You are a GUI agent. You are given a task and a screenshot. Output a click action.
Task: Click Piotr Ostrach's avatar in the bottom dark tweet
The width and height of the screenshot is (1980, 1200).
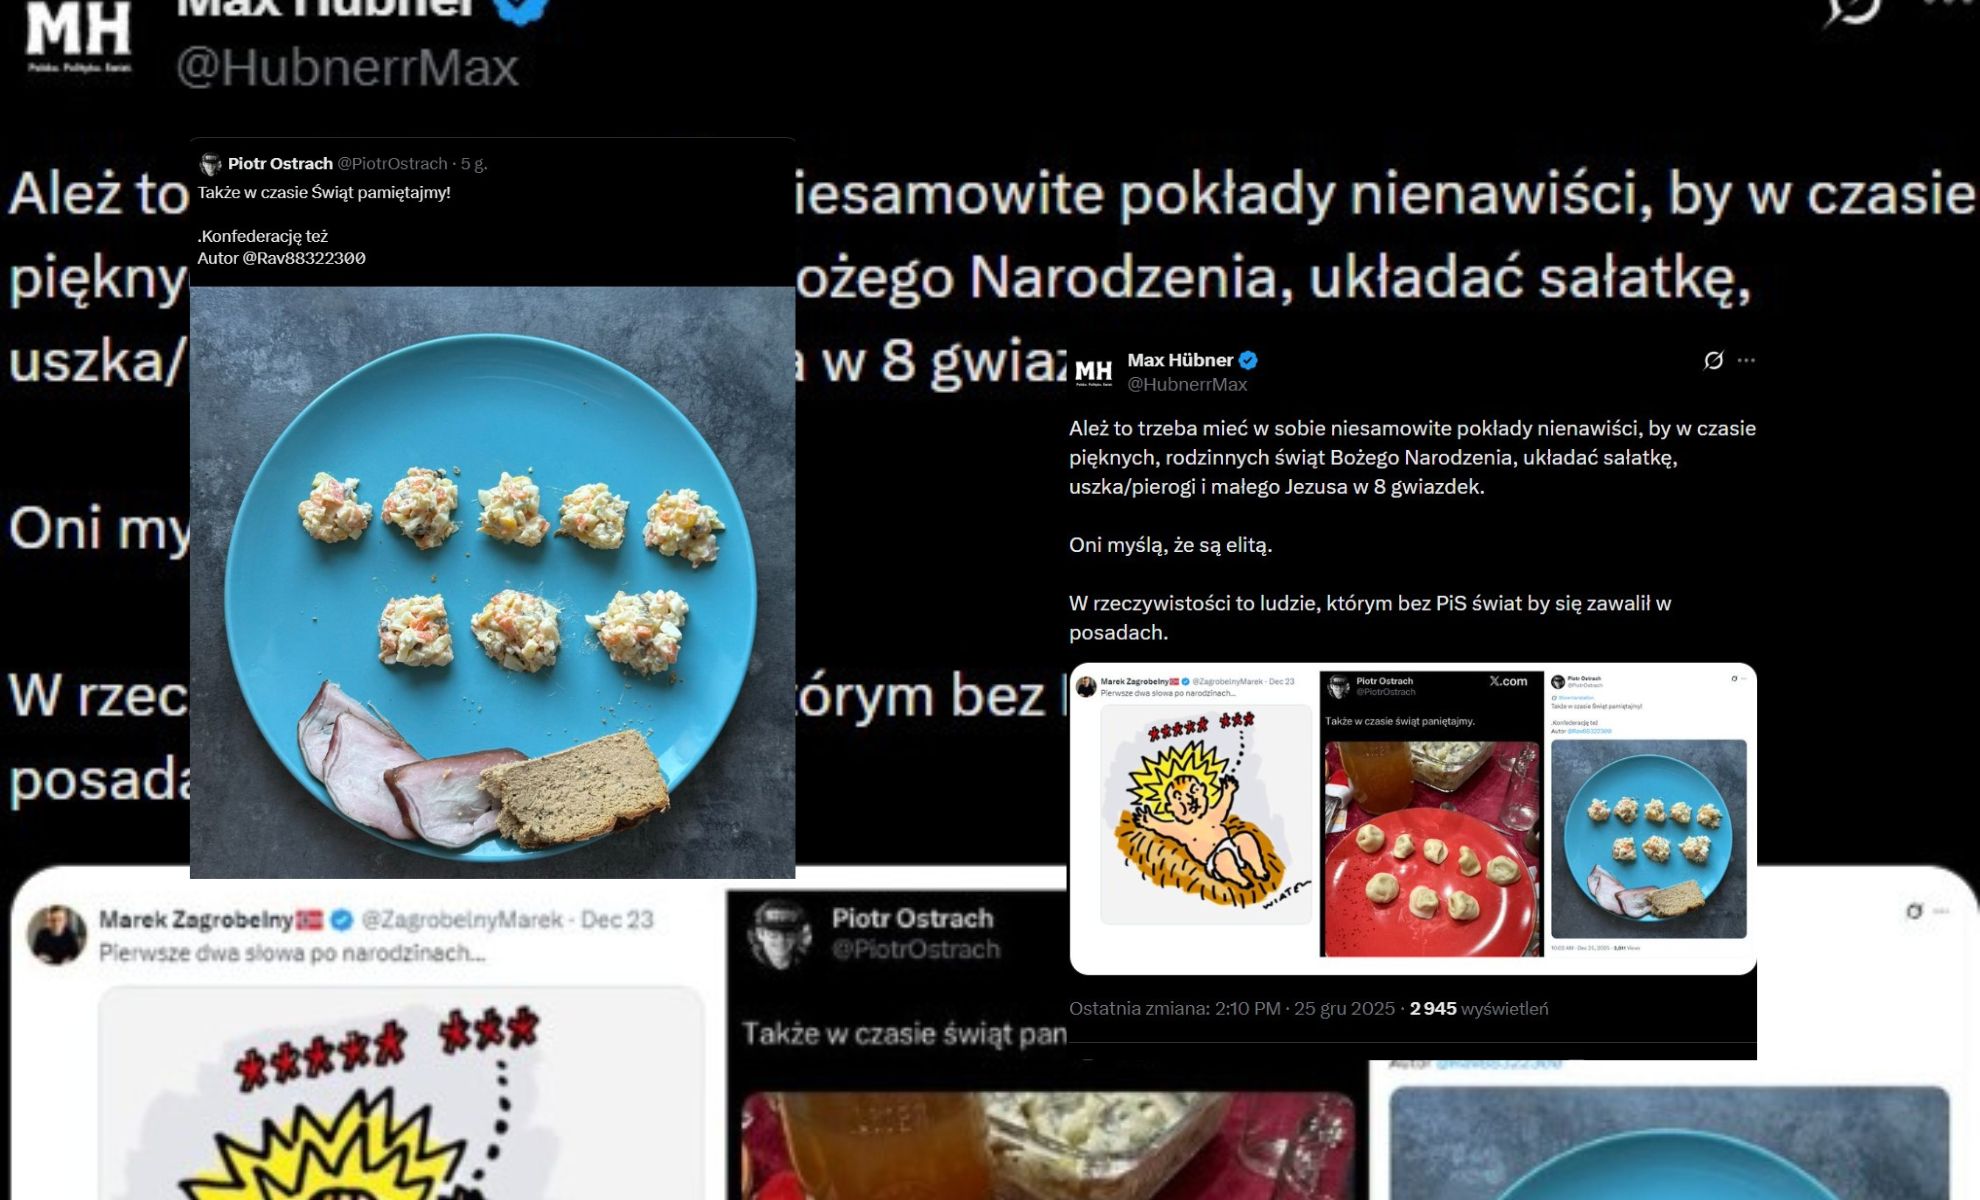click(780, 934)
